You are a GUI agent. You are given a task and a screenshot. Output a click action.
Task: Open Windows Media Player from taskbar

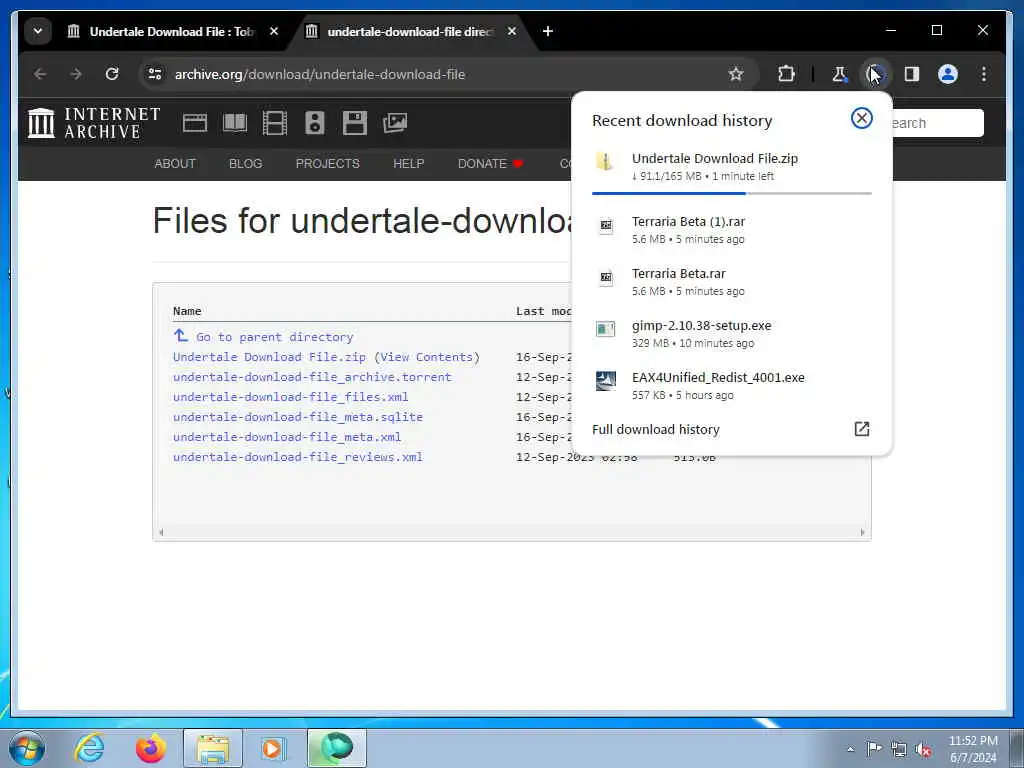[x=272, y=748]
